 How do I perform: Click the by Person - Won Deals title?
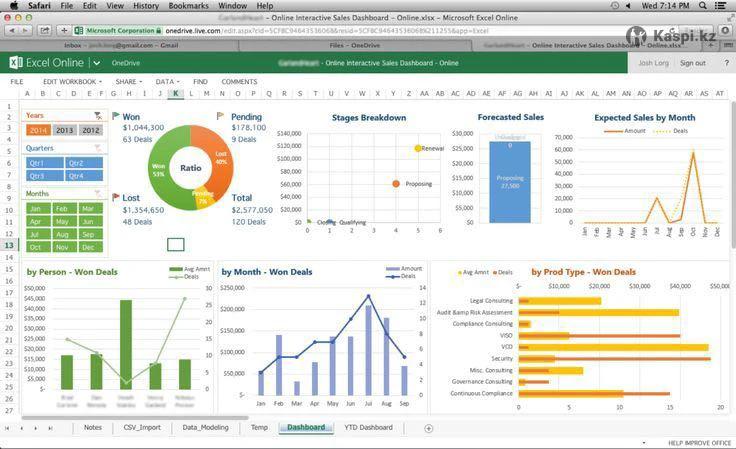point(72,272)
